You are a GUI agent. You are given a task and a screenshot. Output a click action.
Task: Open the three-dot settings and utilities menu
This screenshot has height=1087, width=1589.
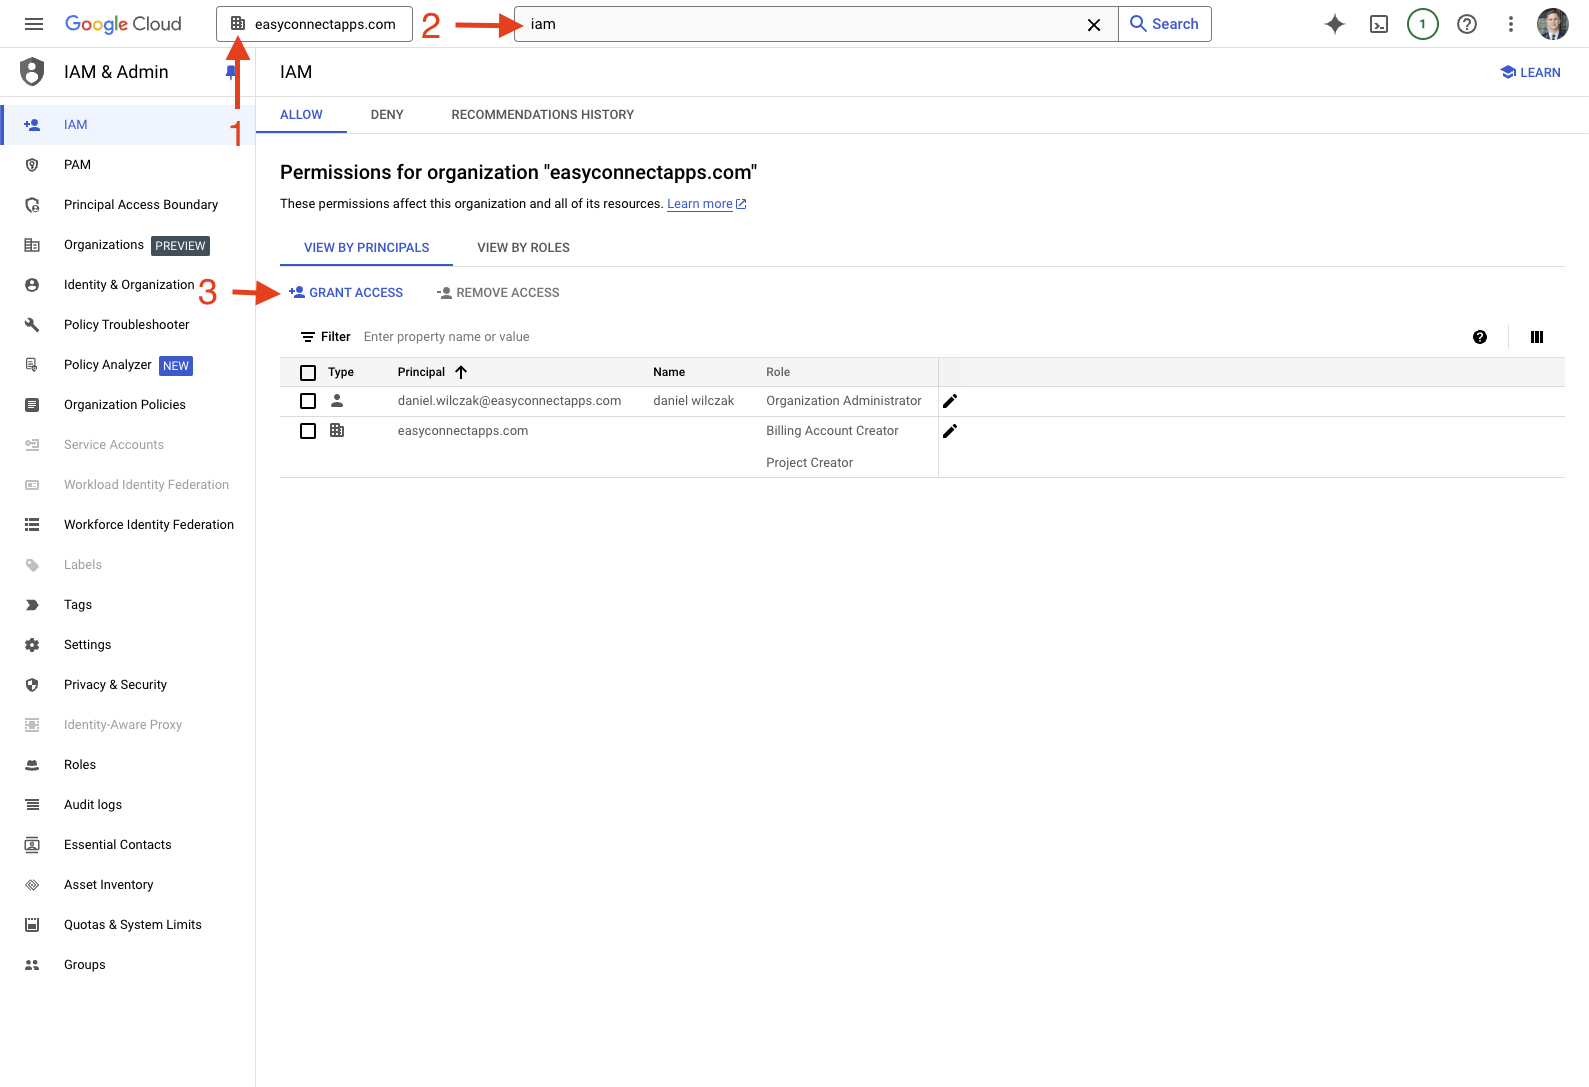point(1511,24)
